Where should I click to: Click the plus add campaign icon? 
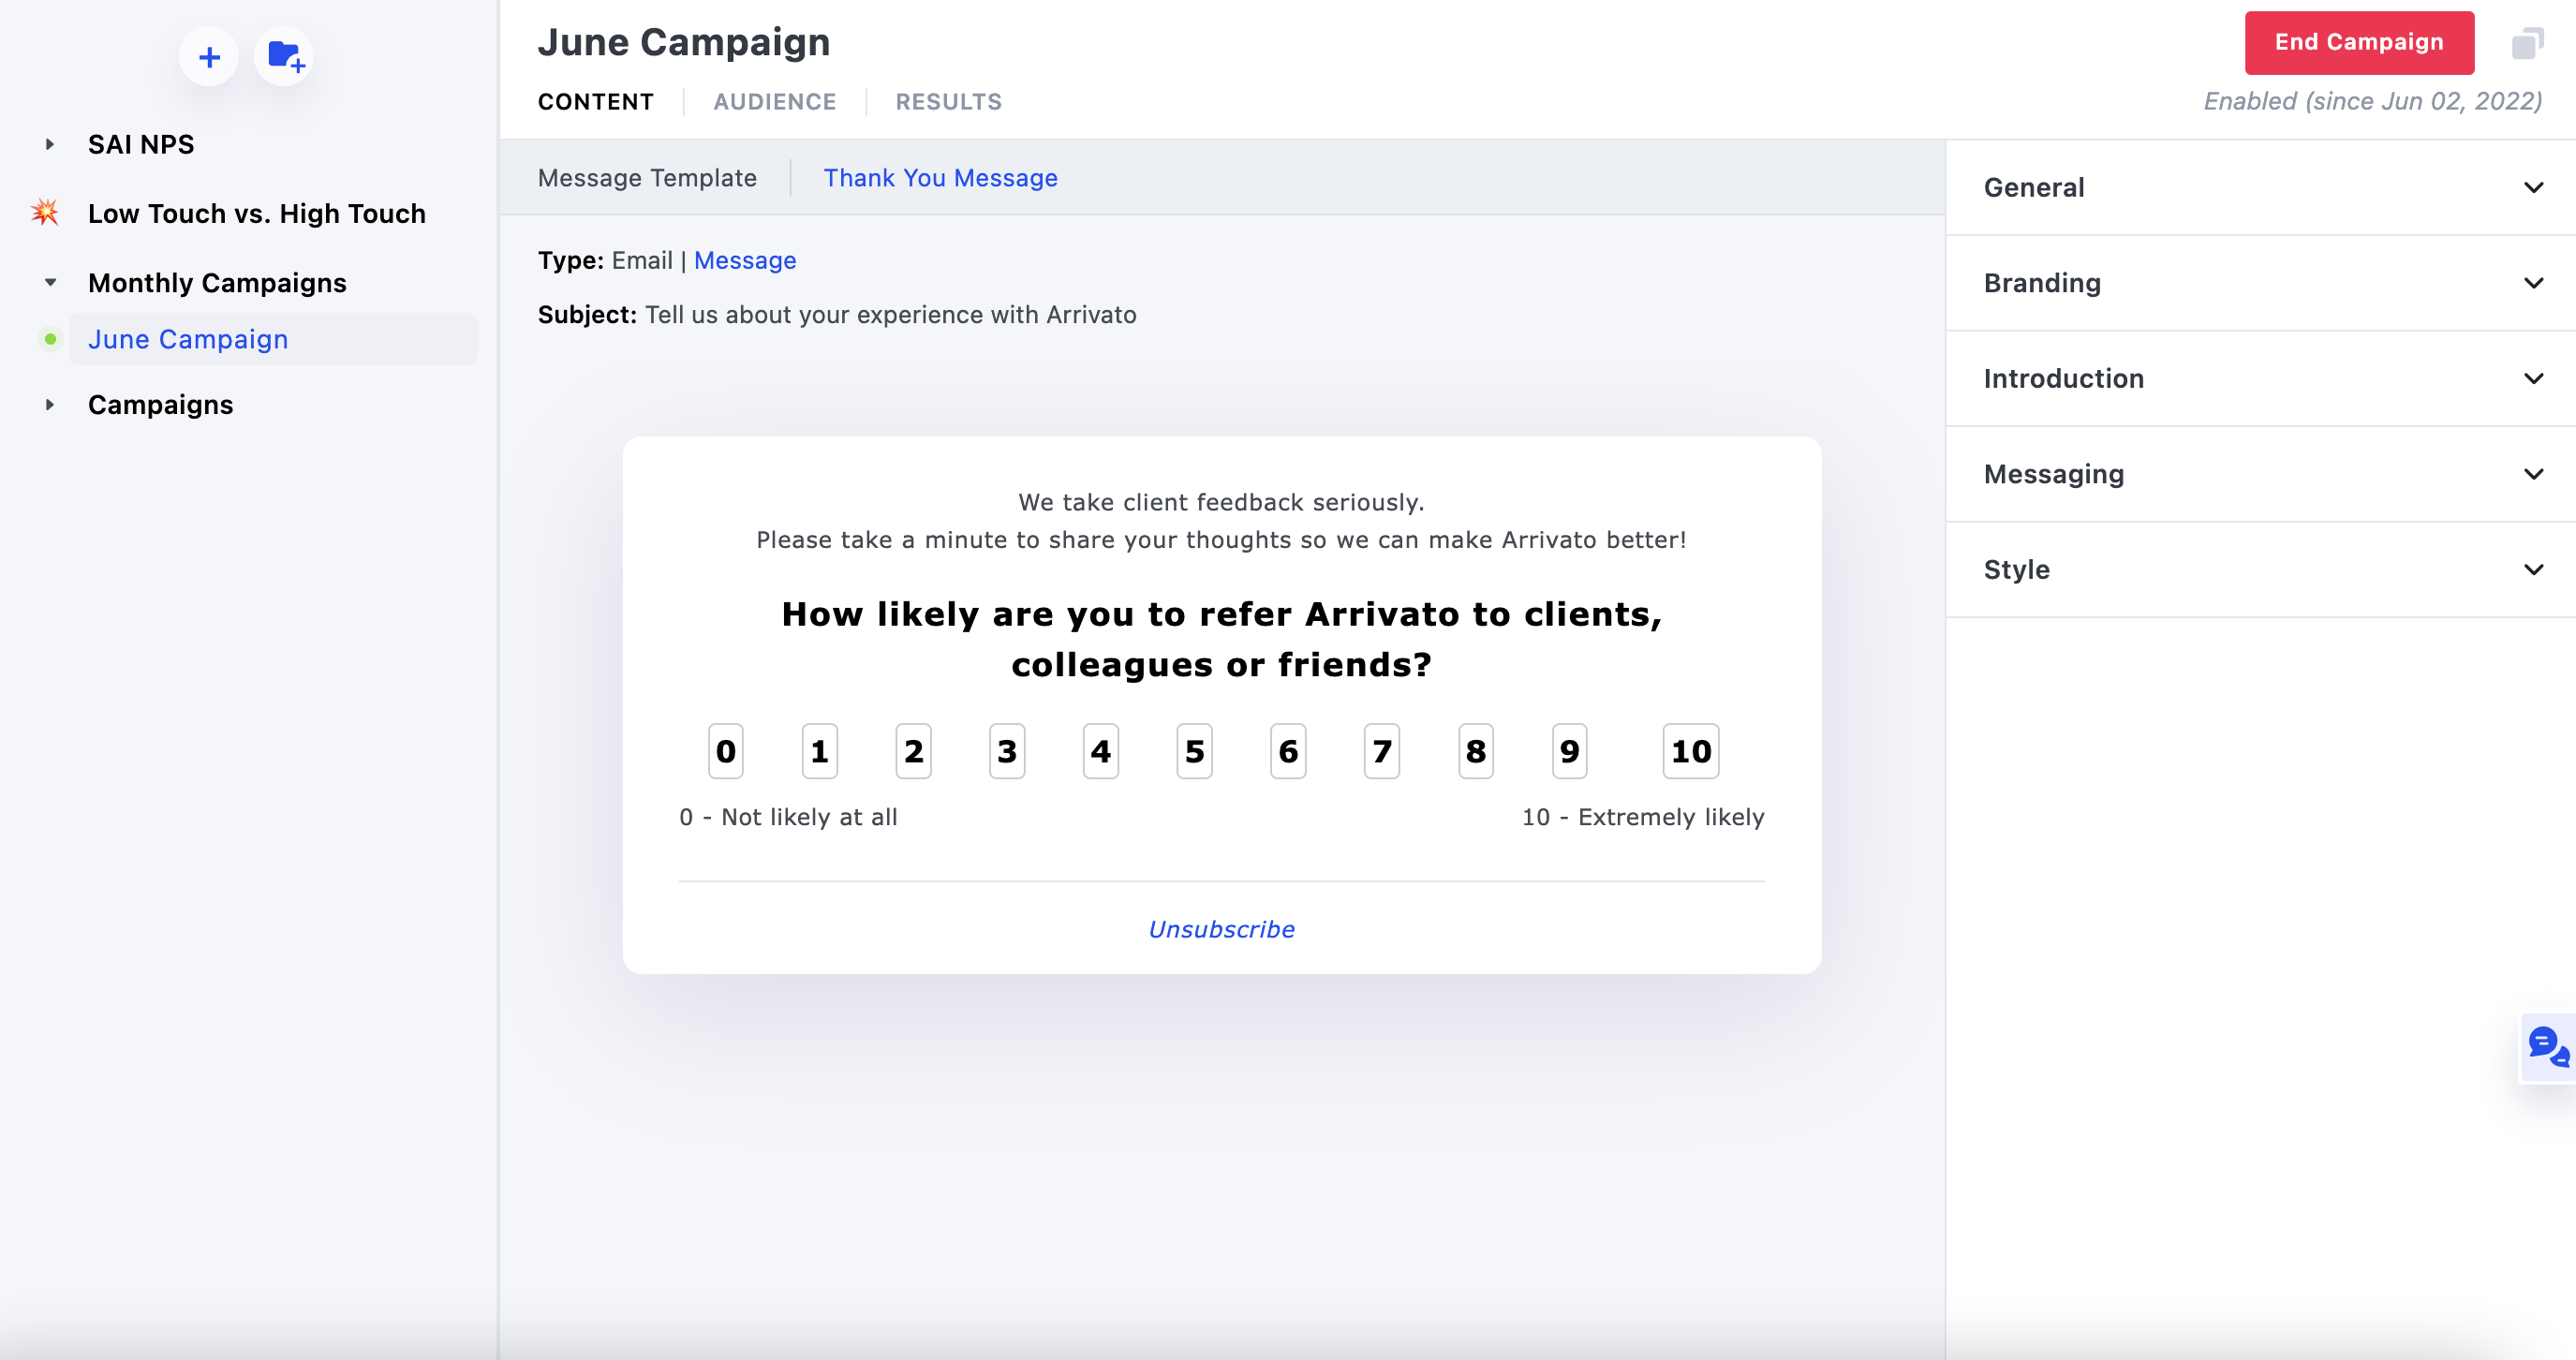[209, 57]
